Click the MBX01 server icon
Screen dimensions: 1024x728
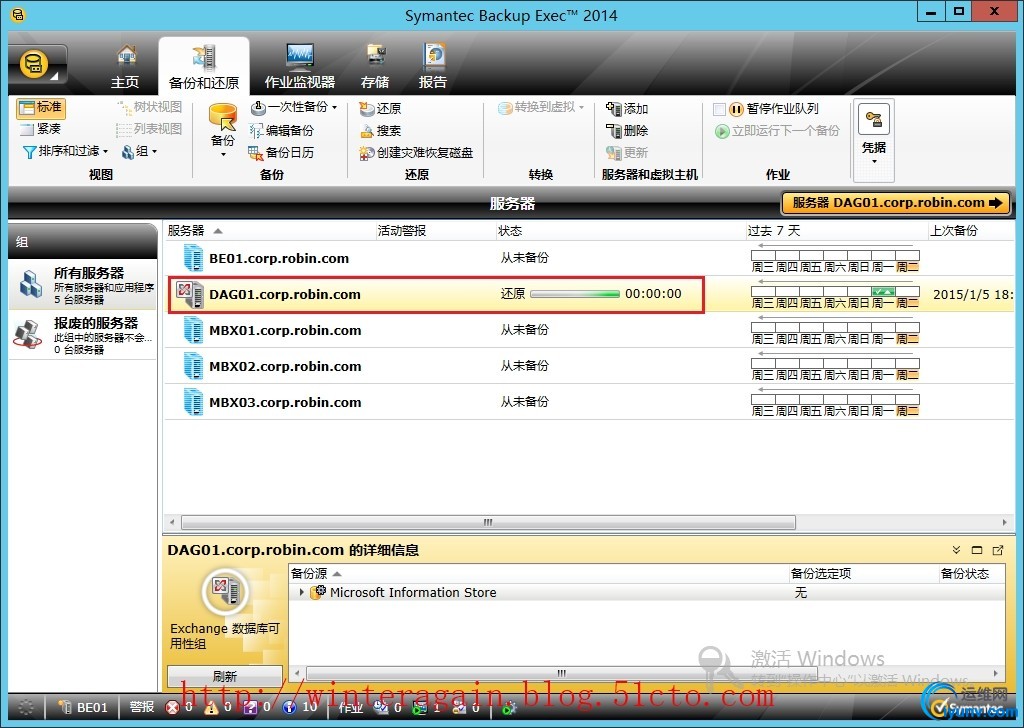coord(193,329)
